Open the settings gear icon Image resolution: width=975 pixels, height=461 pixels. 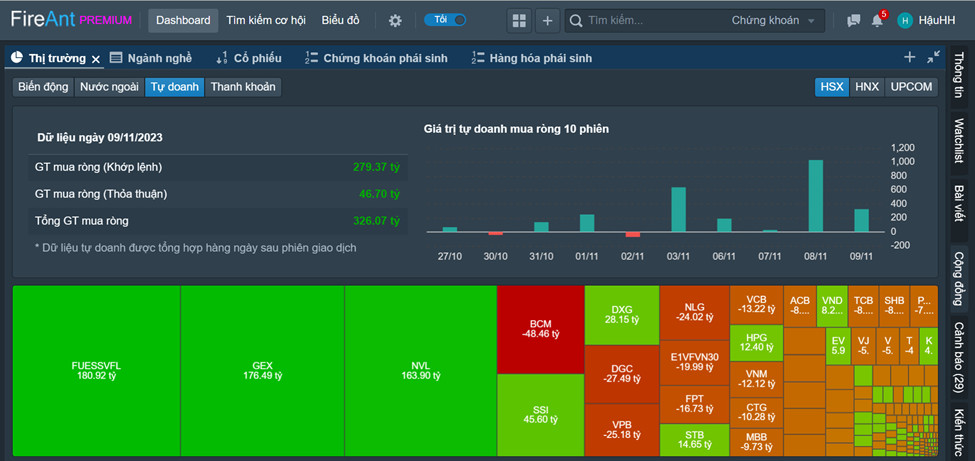click(395, 20)
